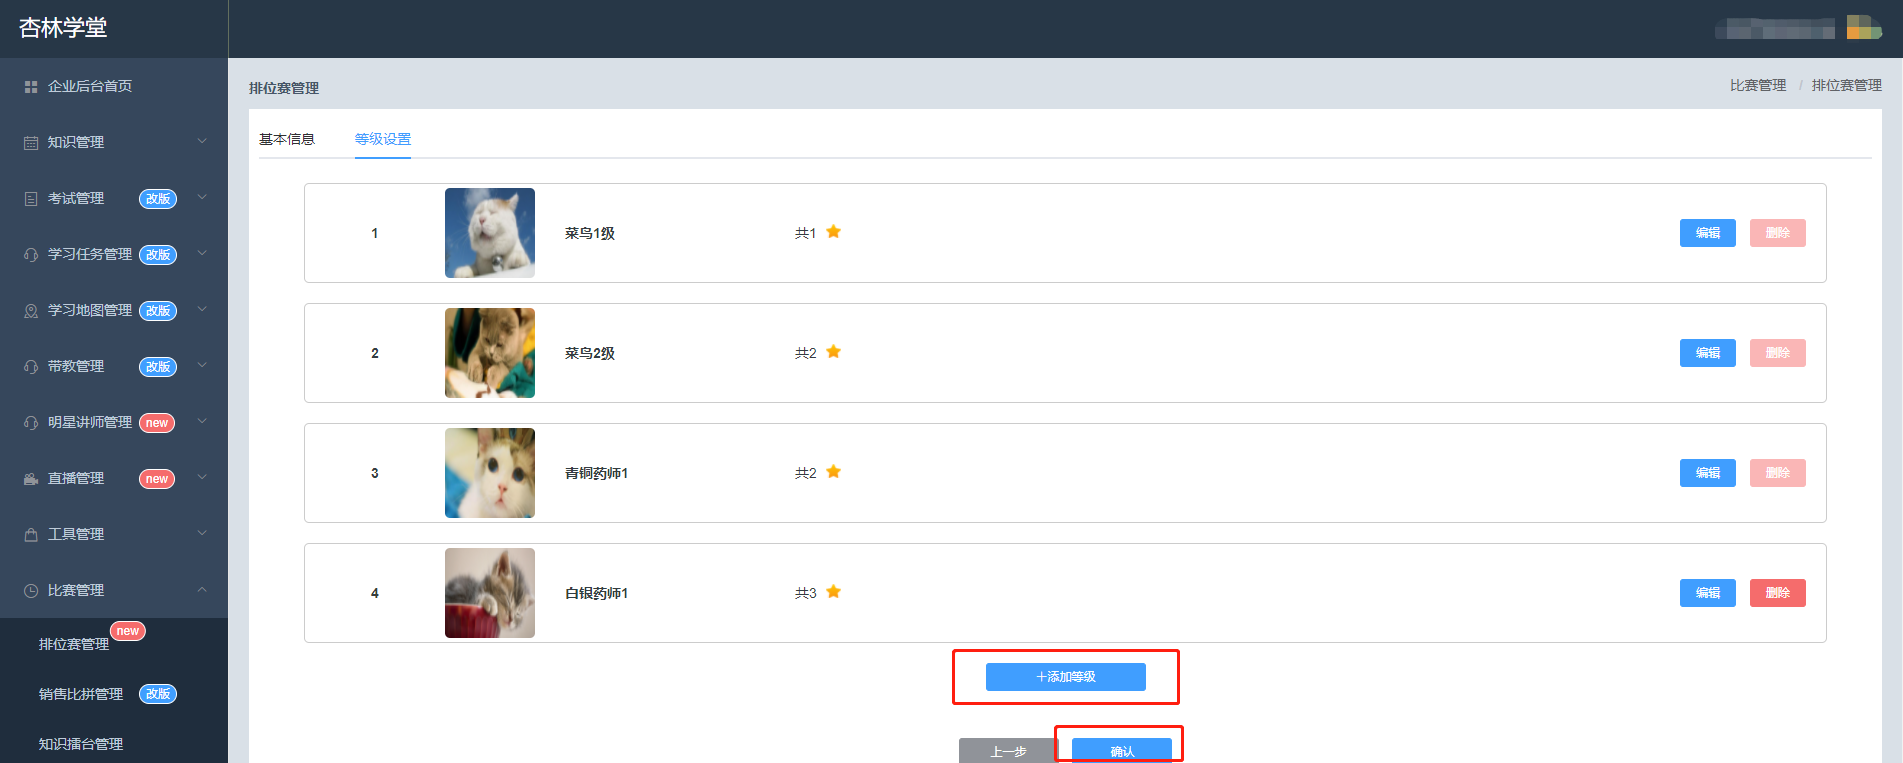Expand the 学习任务管理 menu chevron
This screenshot has width=1903, height=763.
[202, 253]
